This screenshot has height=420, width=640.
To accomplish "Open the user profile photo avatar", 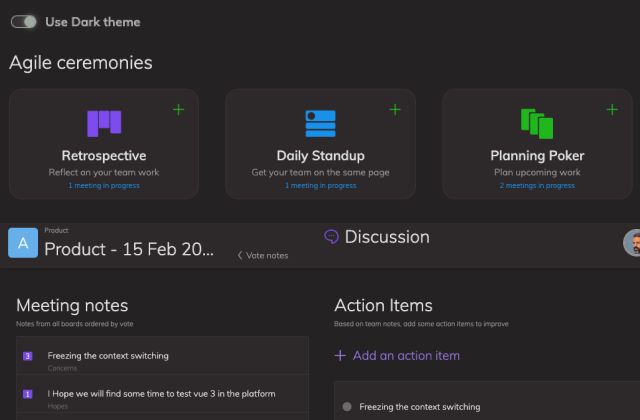I will coord(631,242).
